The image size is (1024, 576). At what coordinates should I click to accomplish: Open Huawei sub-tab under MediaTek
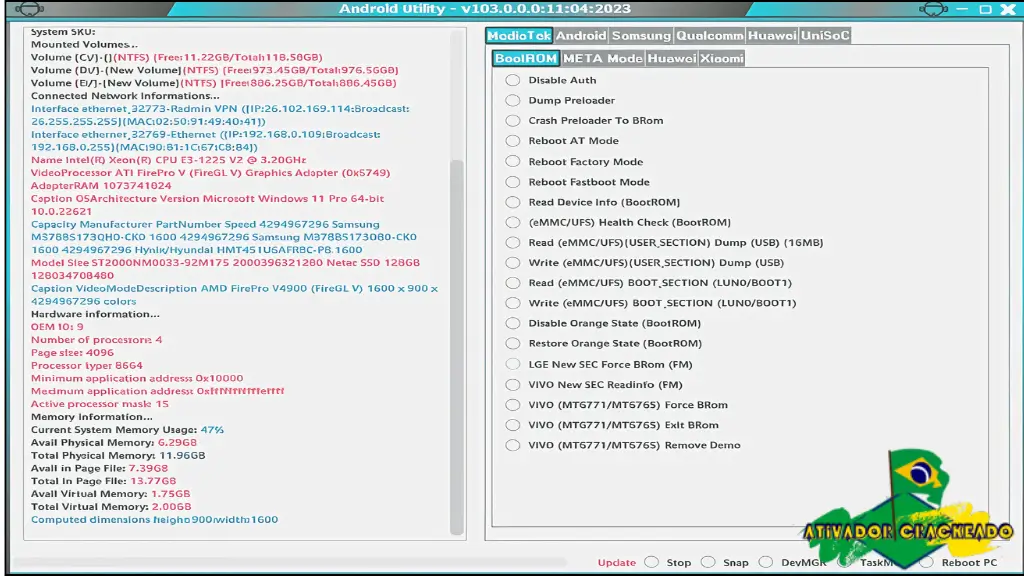click(x=671, y=58)
